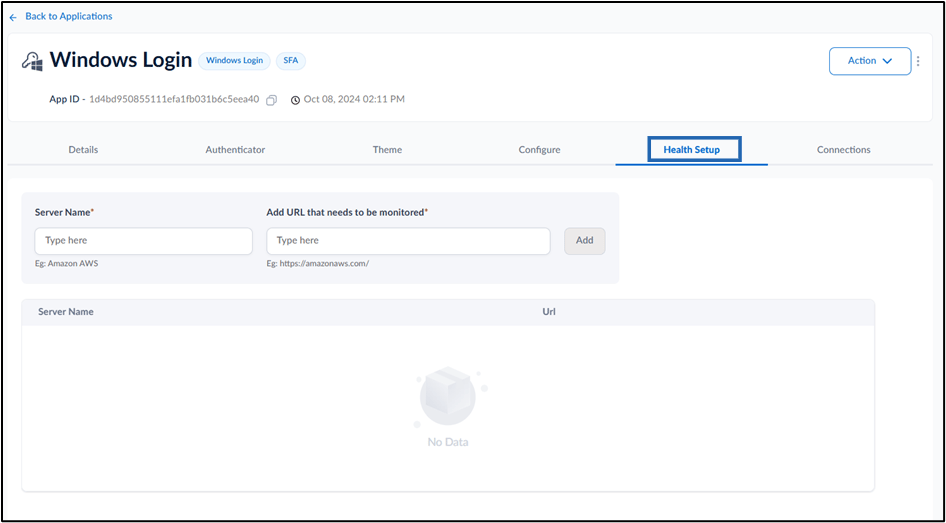Go to the Theme tab

[387, 150]
